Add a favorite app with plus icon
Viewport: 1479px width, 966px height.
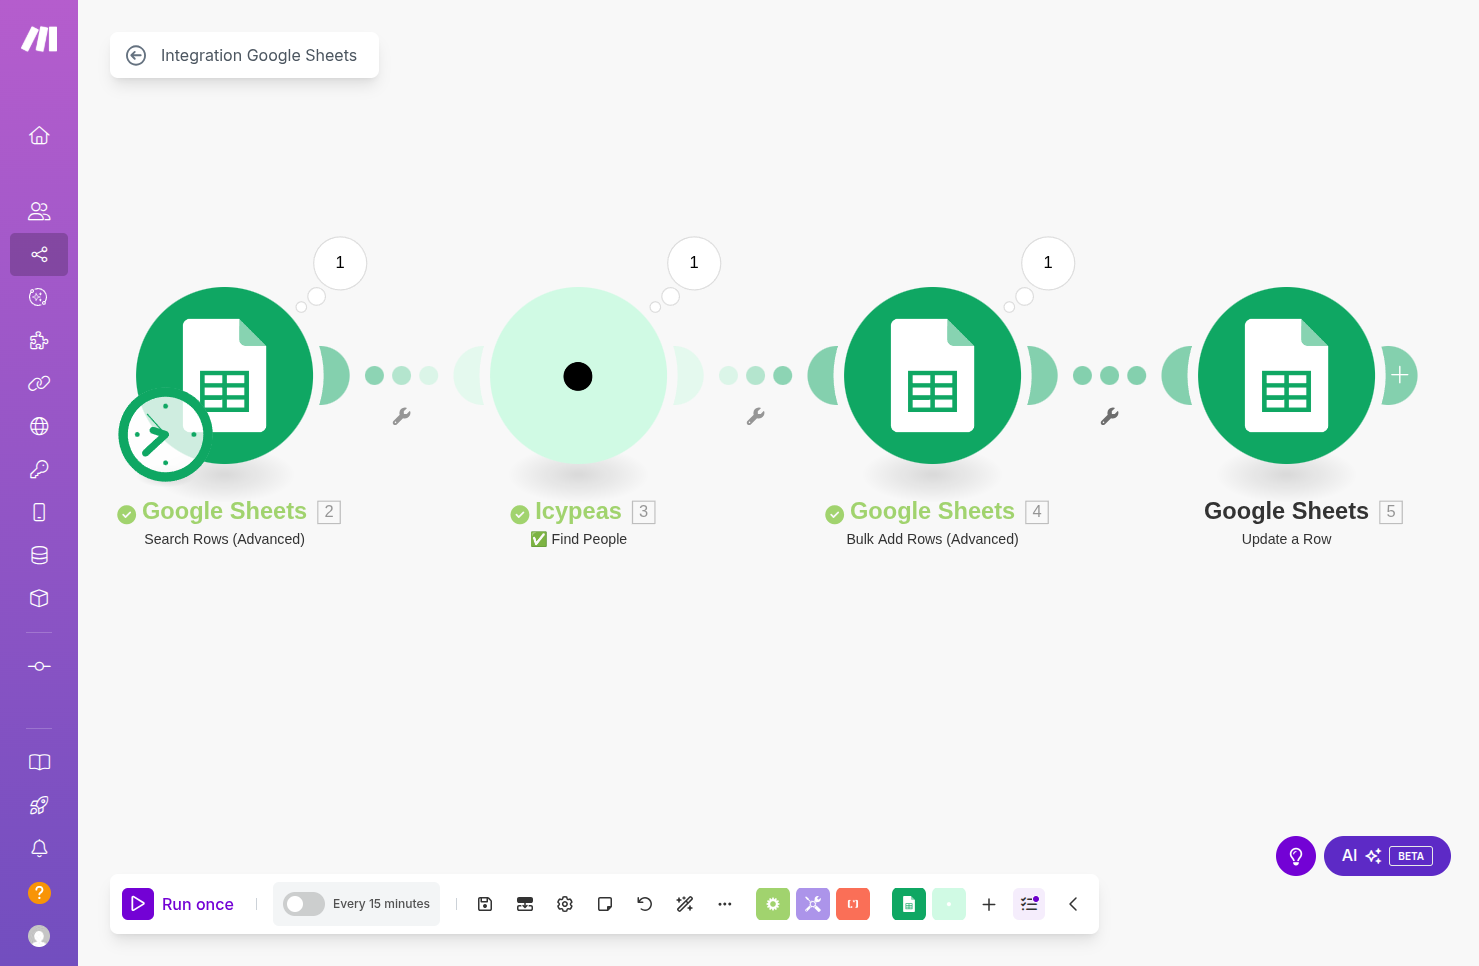tap(989, 904)
